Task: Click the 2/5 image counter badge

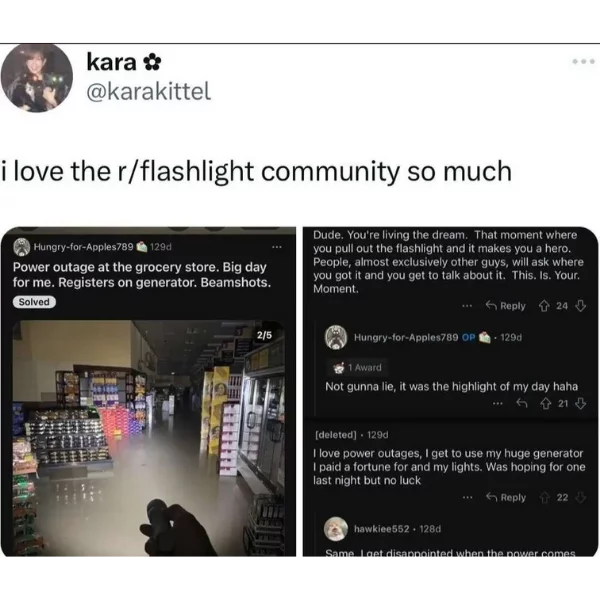Action: tap(264, 335)
